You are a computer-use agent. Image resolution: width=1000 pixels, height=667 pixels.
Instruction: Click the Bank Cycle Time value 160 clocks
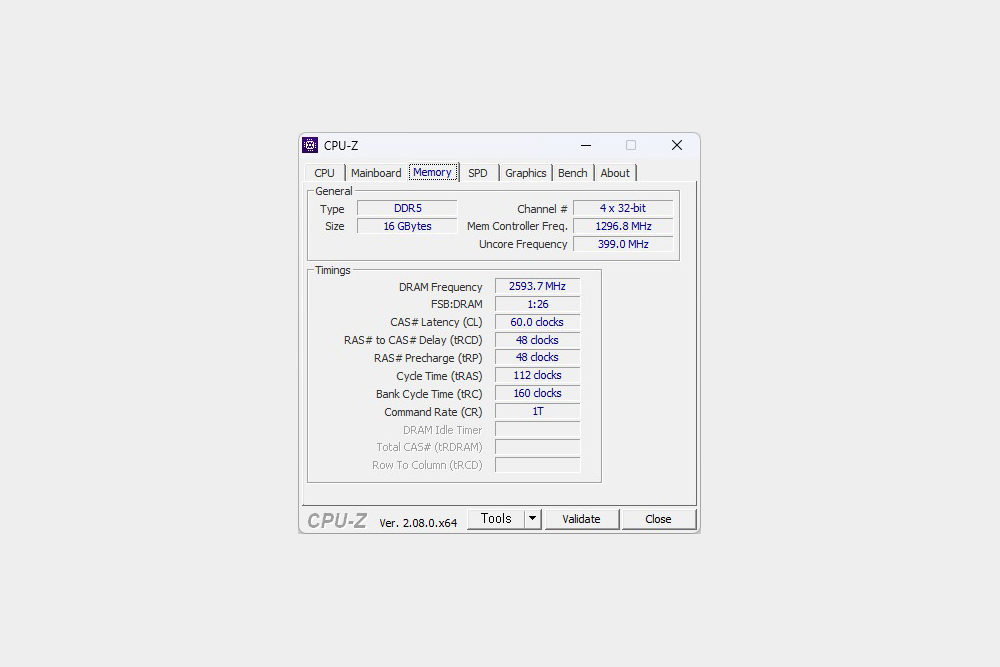tap(537, 393)
